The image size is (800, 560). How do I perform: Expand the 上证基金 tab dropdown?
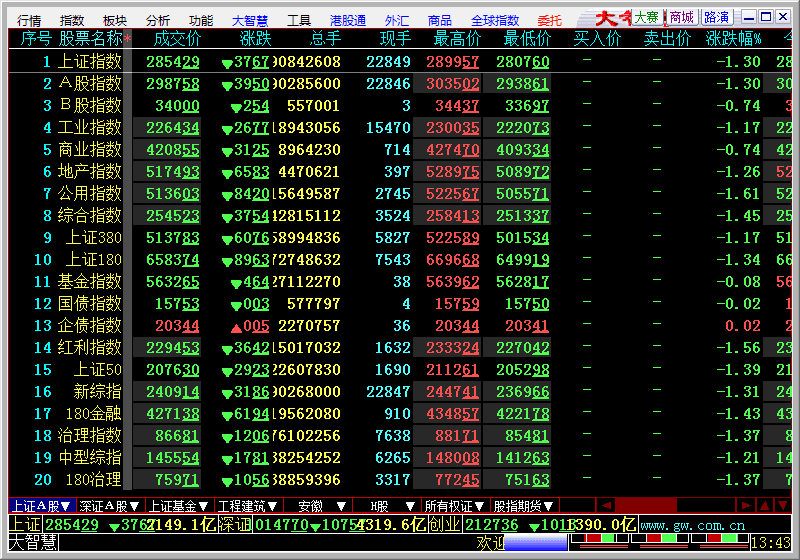click(203, 506)
